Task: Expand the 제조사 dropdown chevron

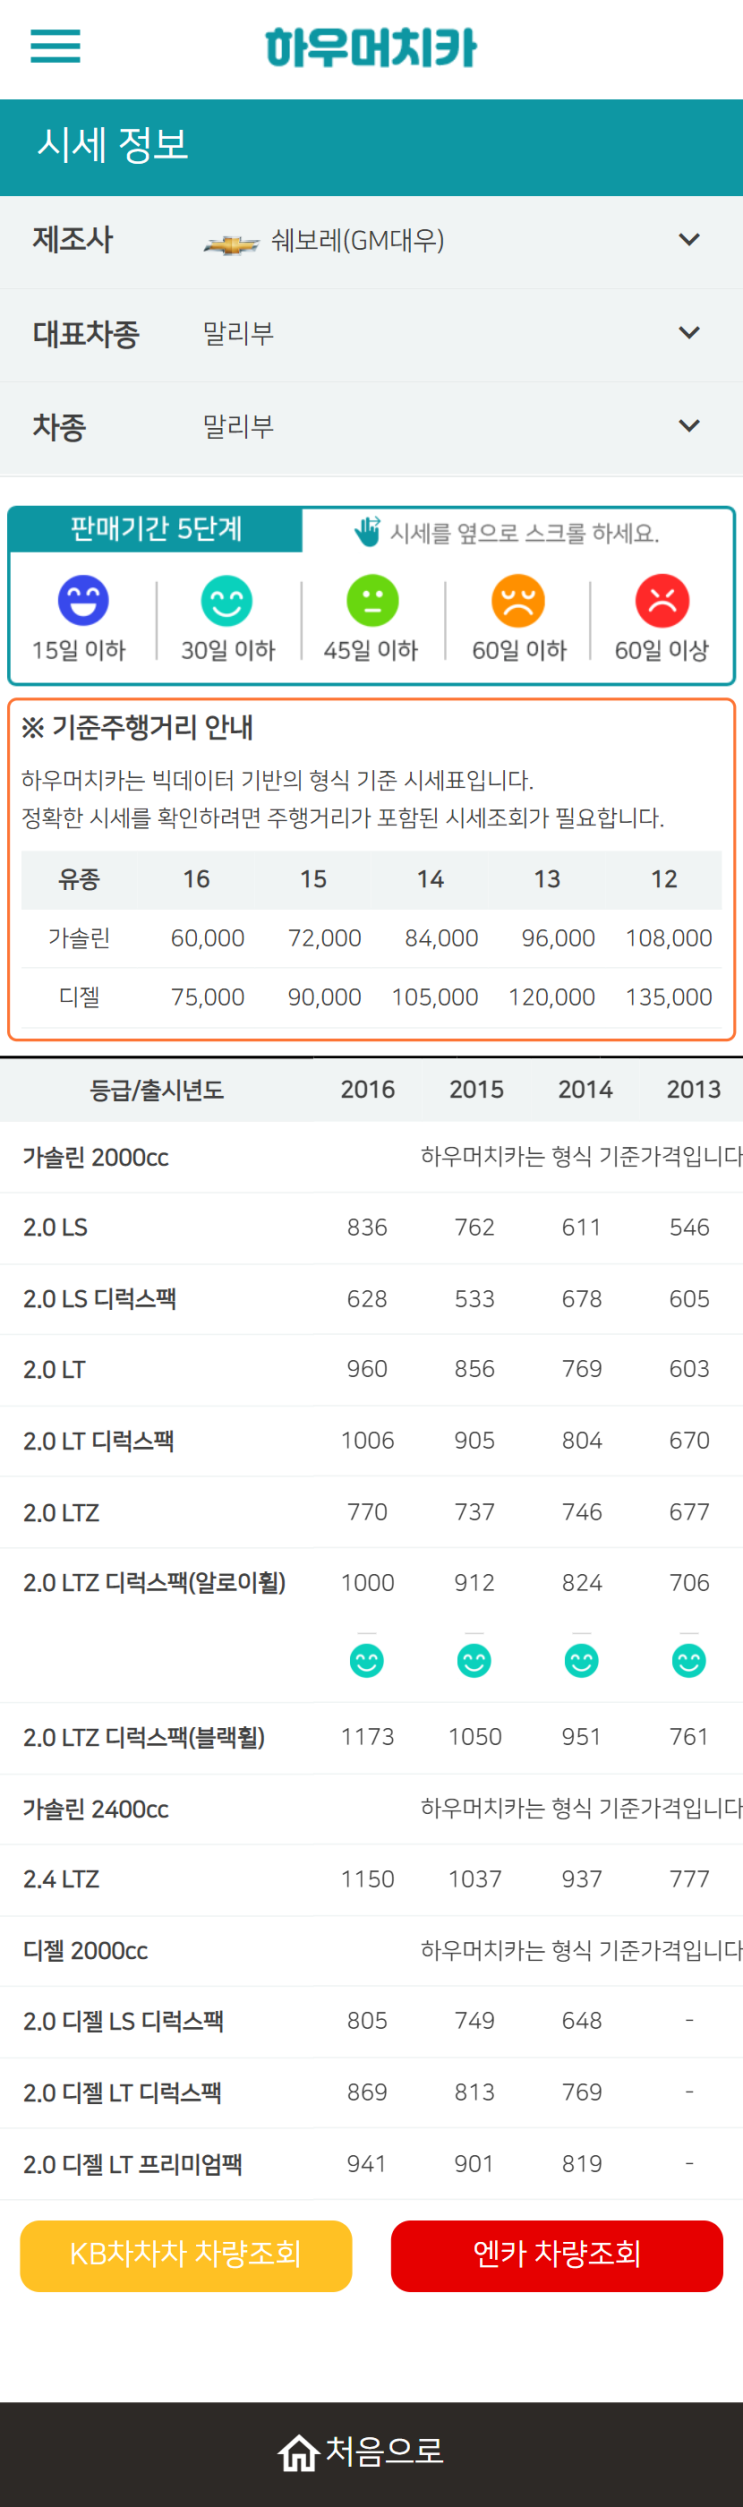Action: 689,240
